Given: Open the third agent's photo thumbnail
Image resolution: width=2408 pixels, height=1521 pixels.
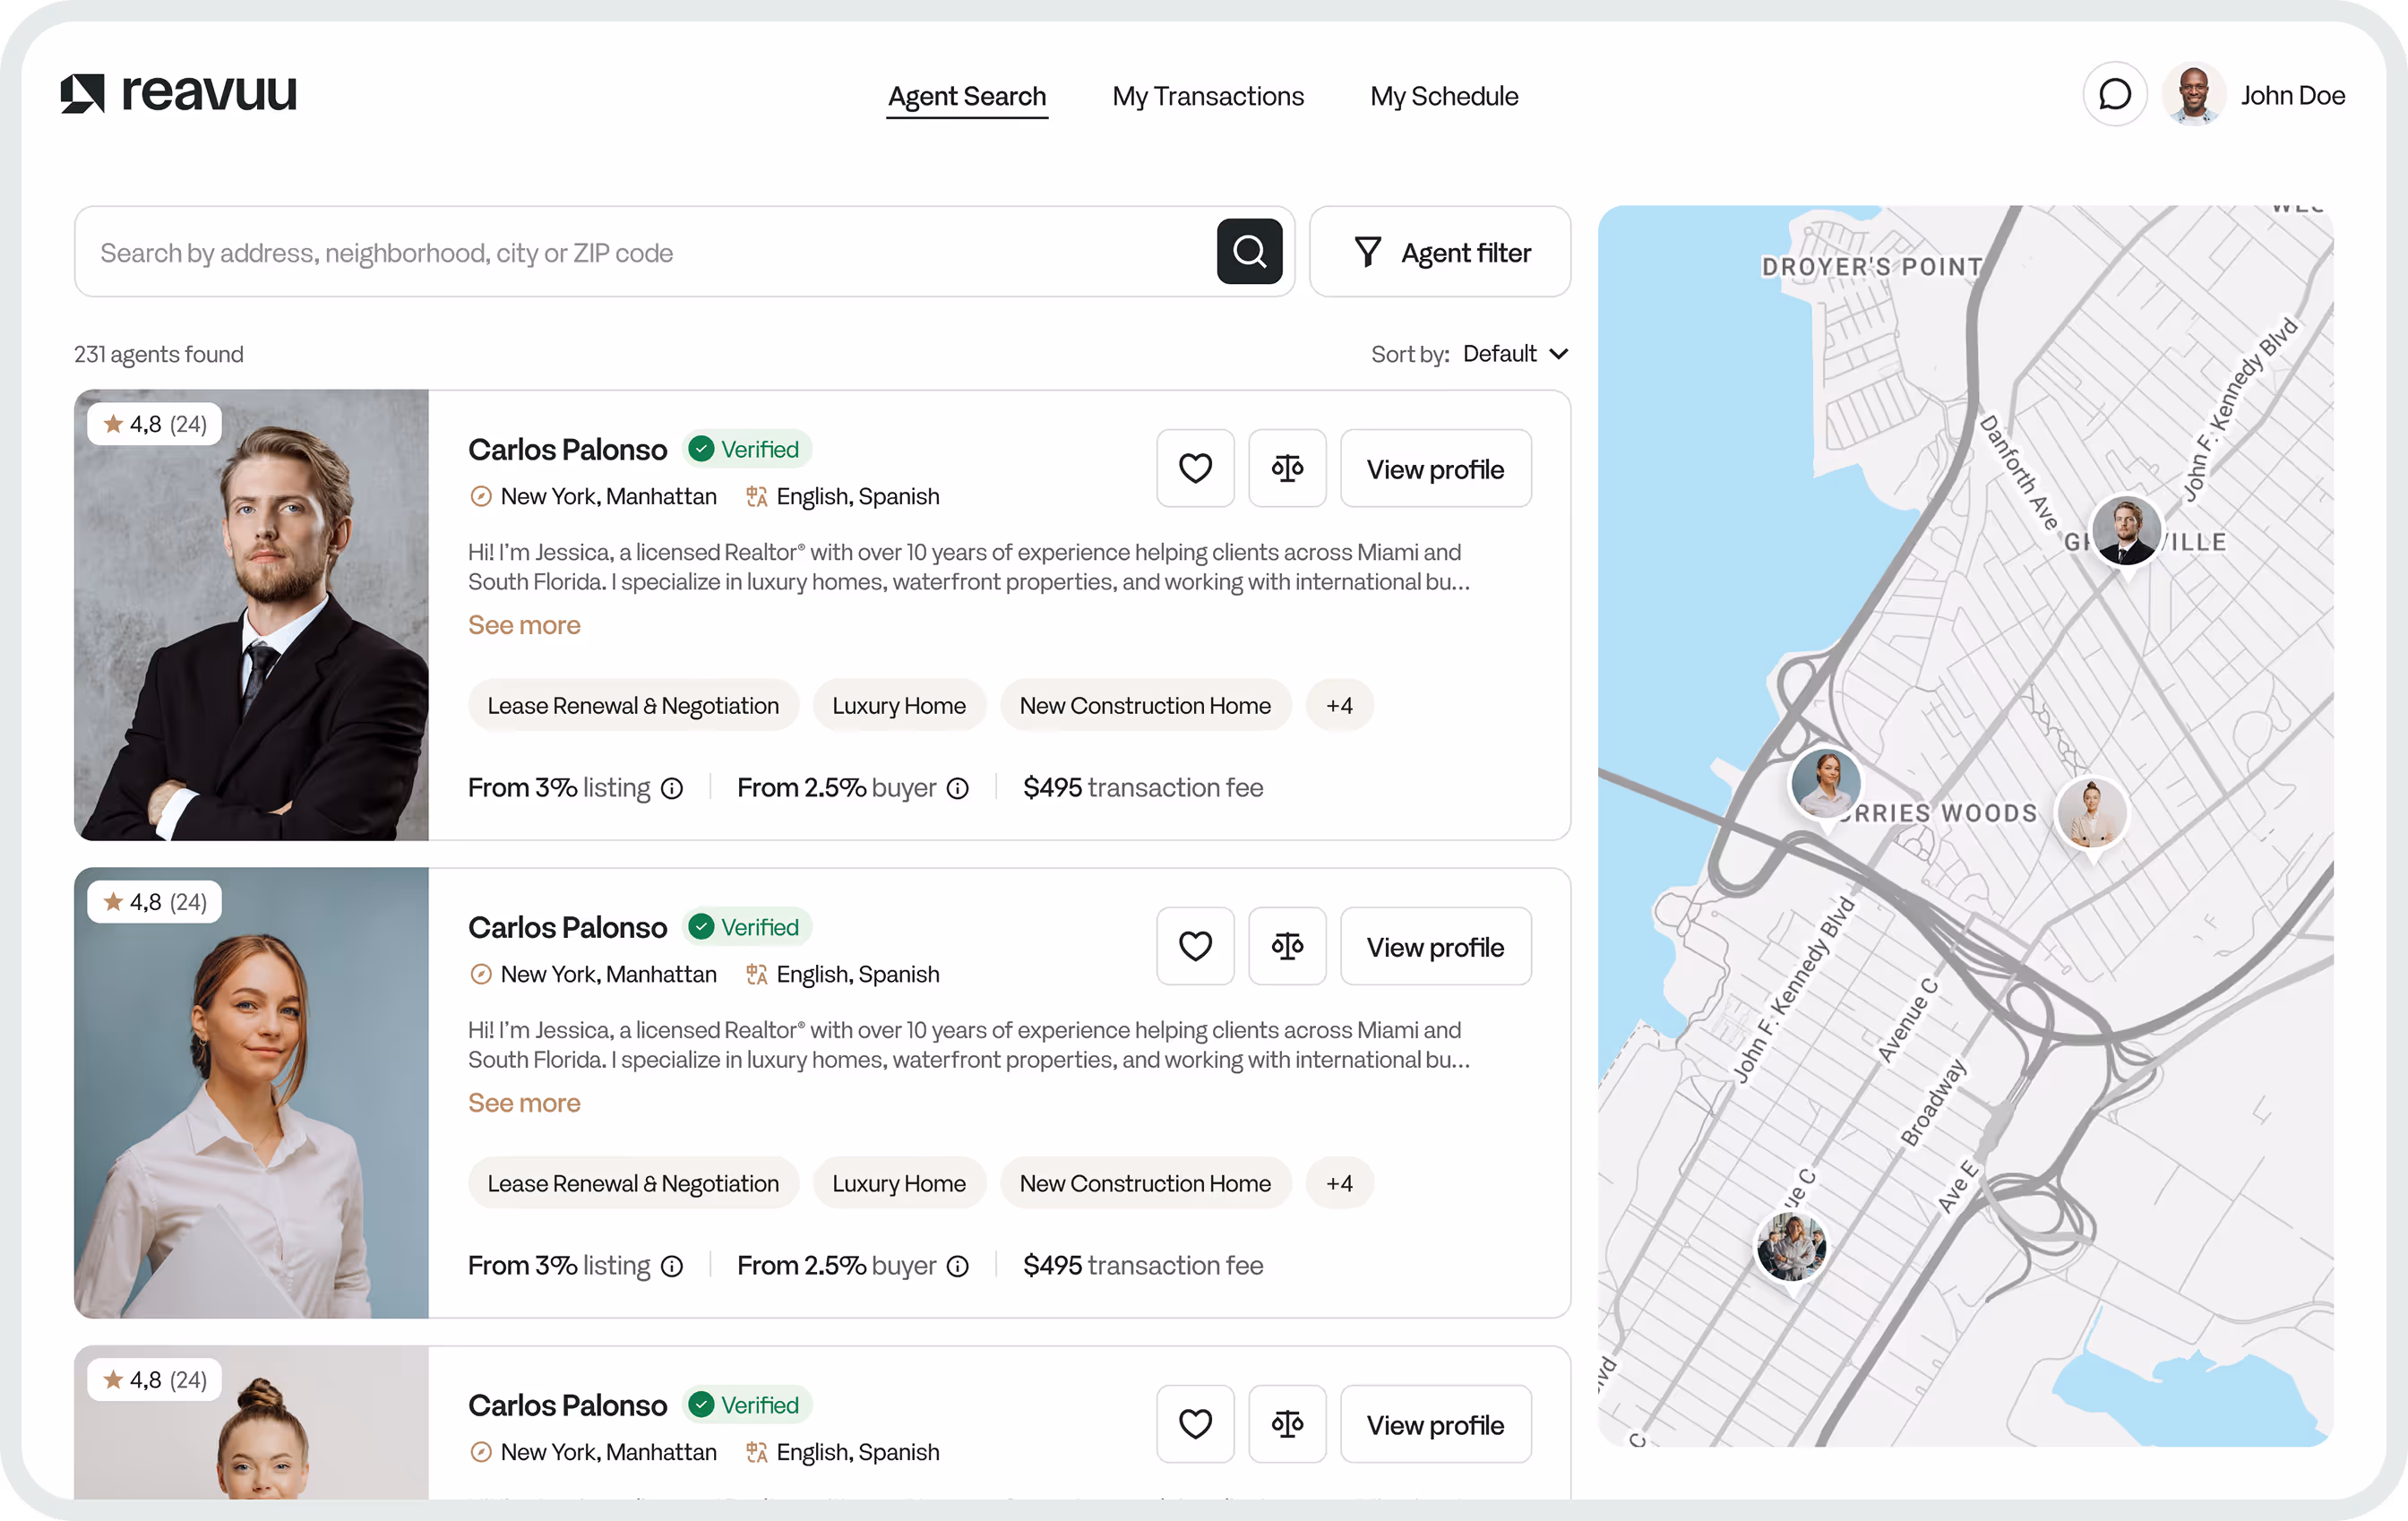Looking at the screenshot, I should click(251, 1423).
